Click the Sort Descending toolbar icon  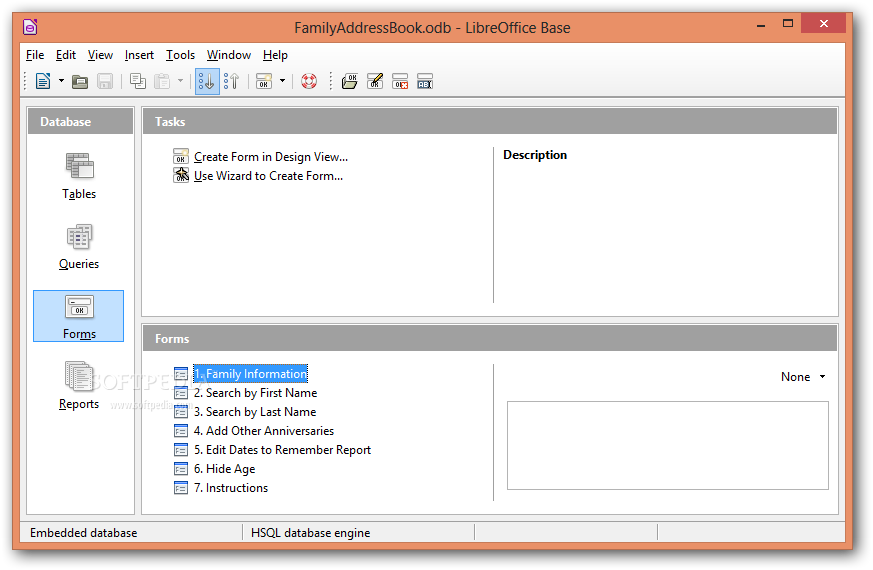(232, 82)
